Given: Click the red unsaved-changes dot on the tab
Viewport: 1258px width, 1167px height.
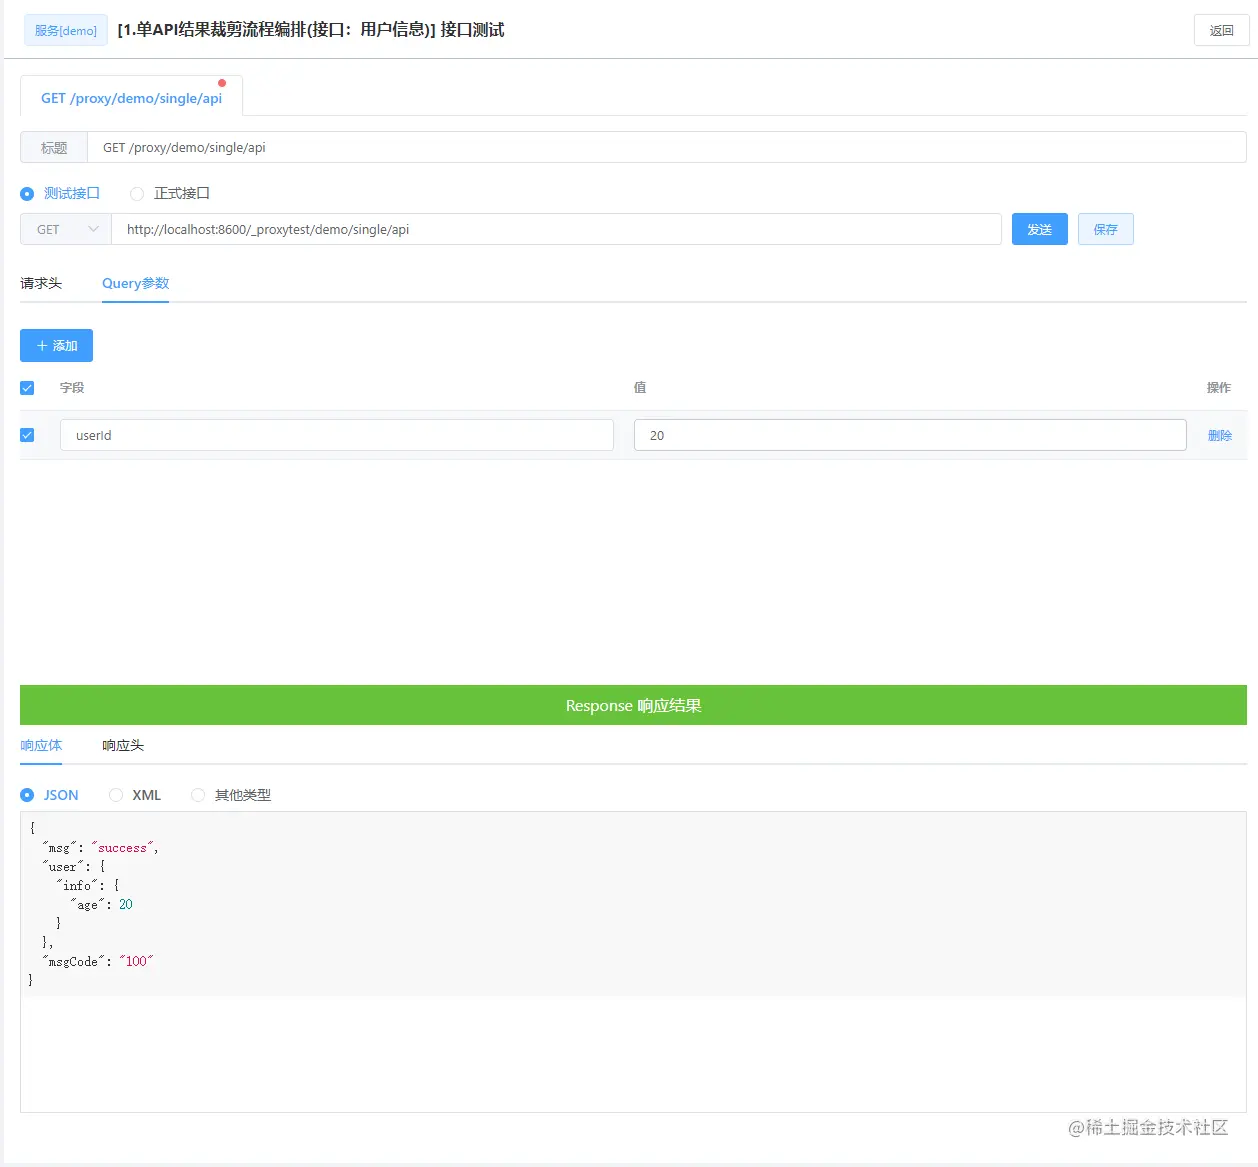Looking at the screenshot, I should click(222, 83).
